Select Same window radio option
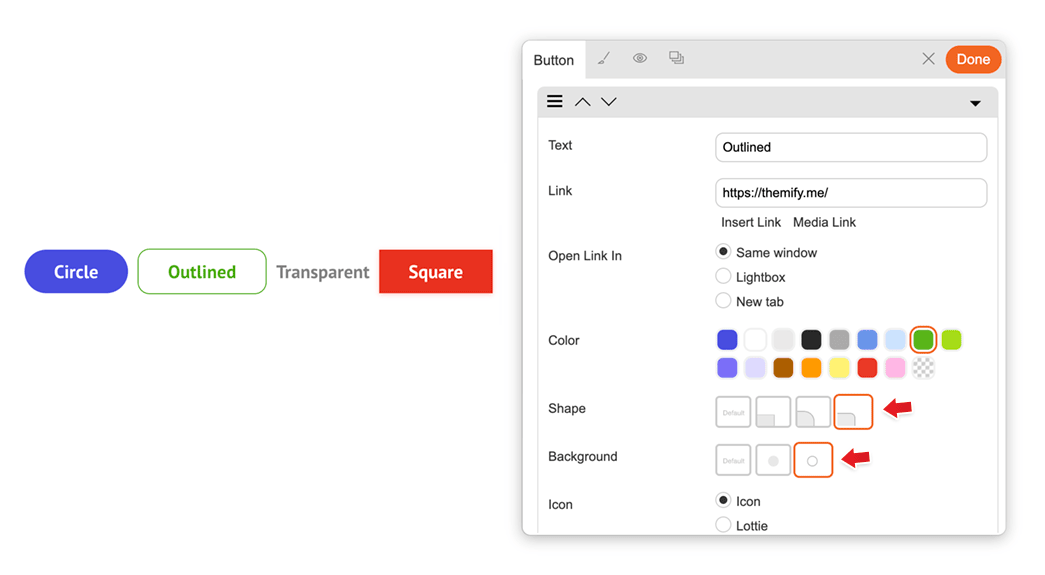1045x575 pixels. (723, 252)
